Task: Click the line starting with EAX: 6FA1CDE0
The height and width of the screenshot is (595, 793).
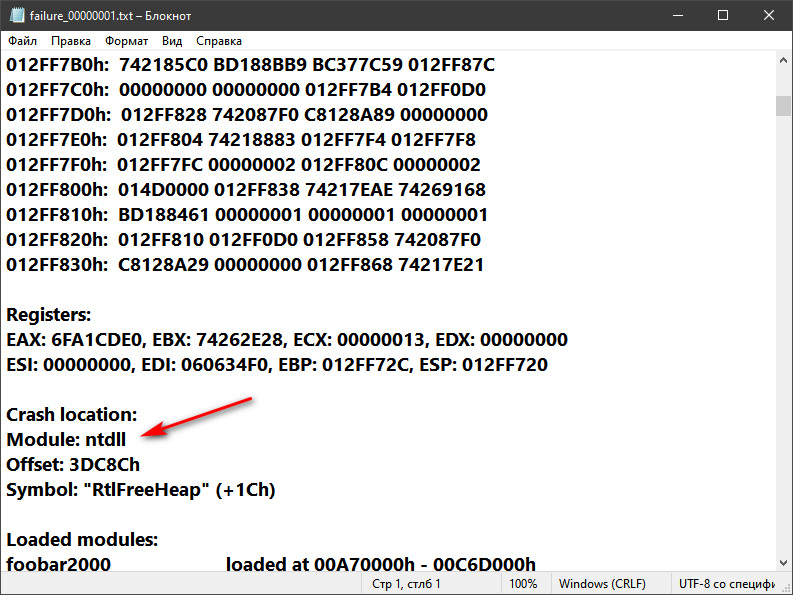Action: (x=287, y=339)
